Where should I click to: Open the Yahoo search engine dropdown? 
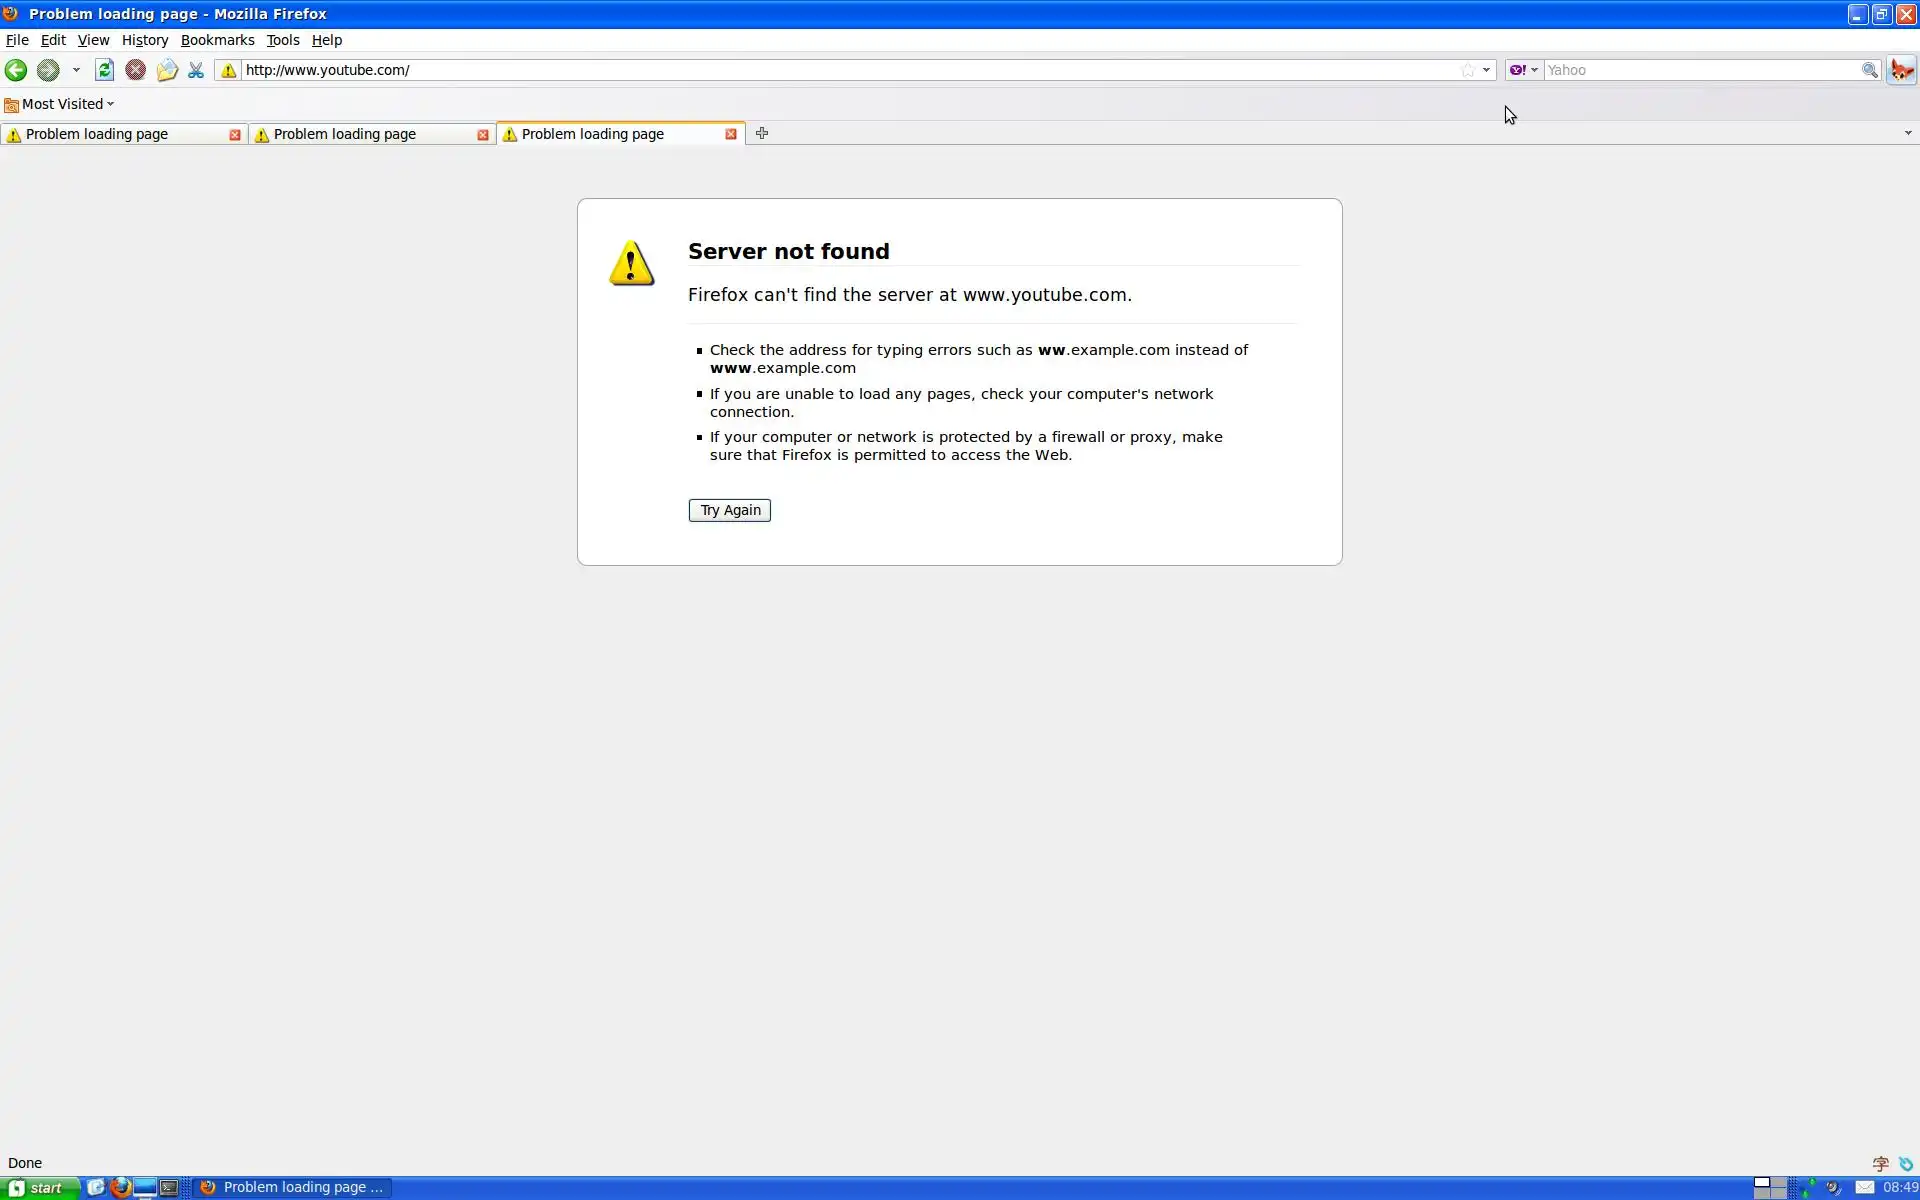[1524, 70]
